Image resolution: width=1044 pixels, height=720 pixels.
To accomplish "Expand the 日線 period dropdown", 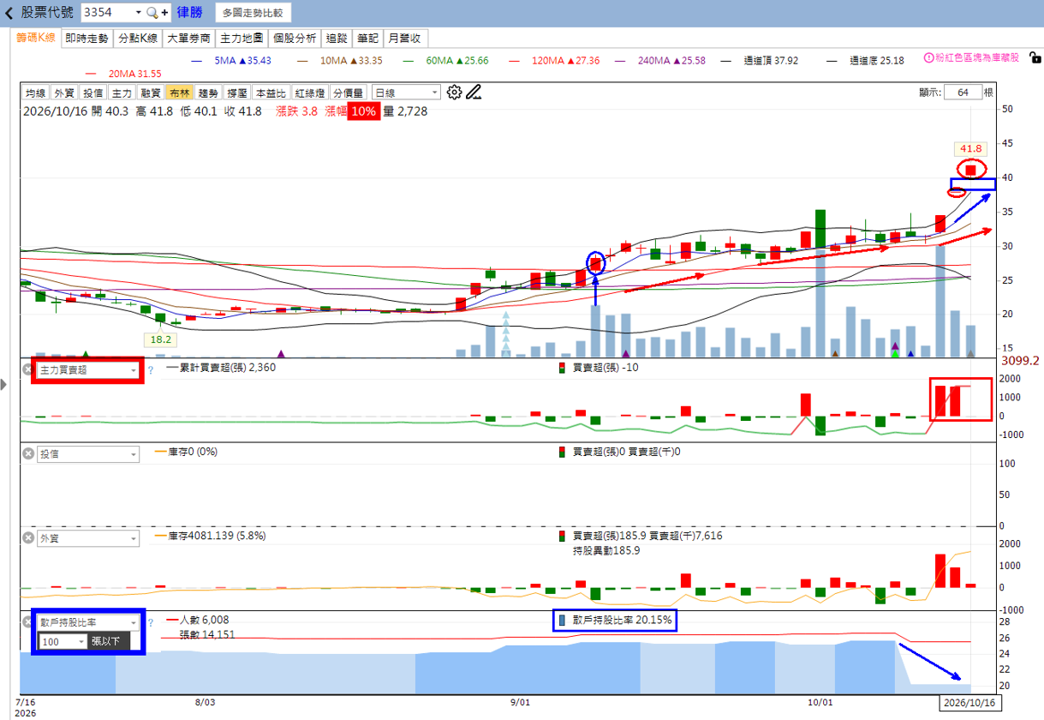I will 405,93.
